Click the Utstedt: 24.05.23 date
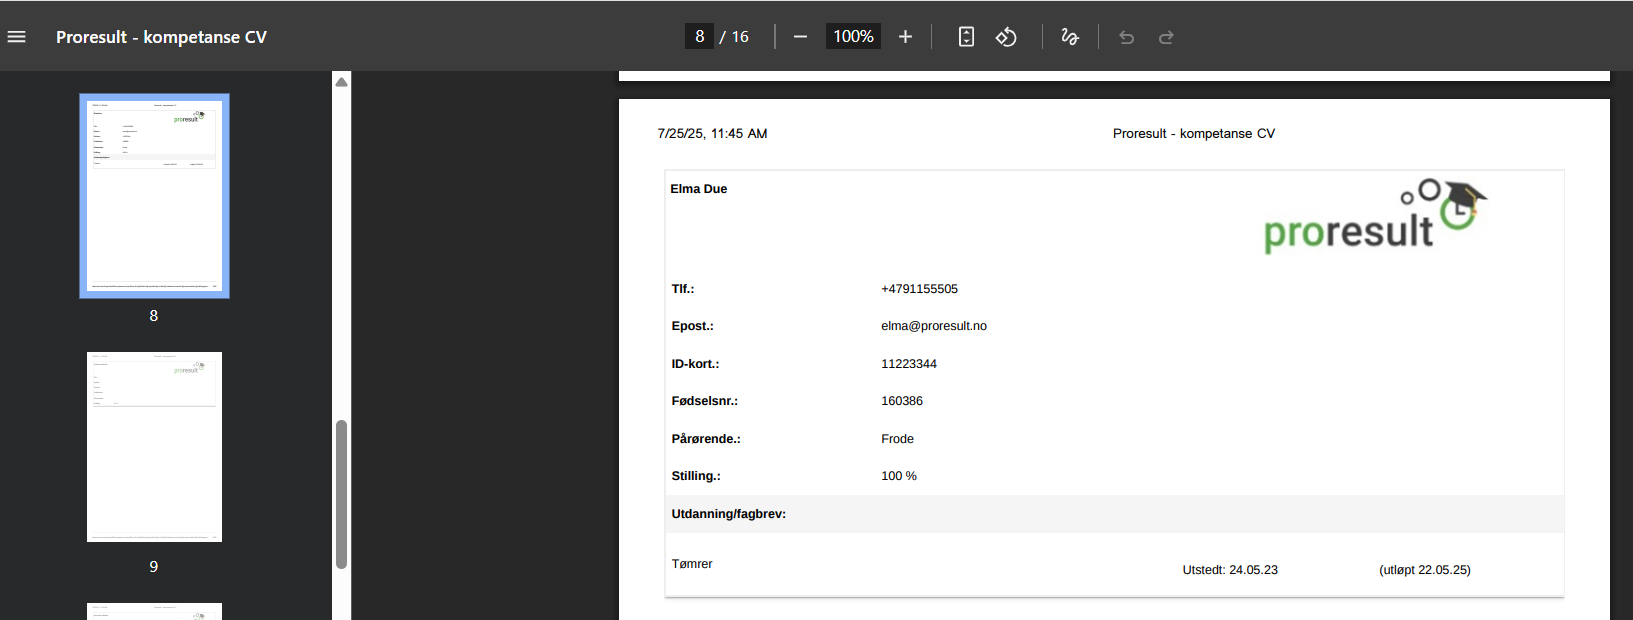The width and height of the screenshot is (1633, 620). (1230, 570)
